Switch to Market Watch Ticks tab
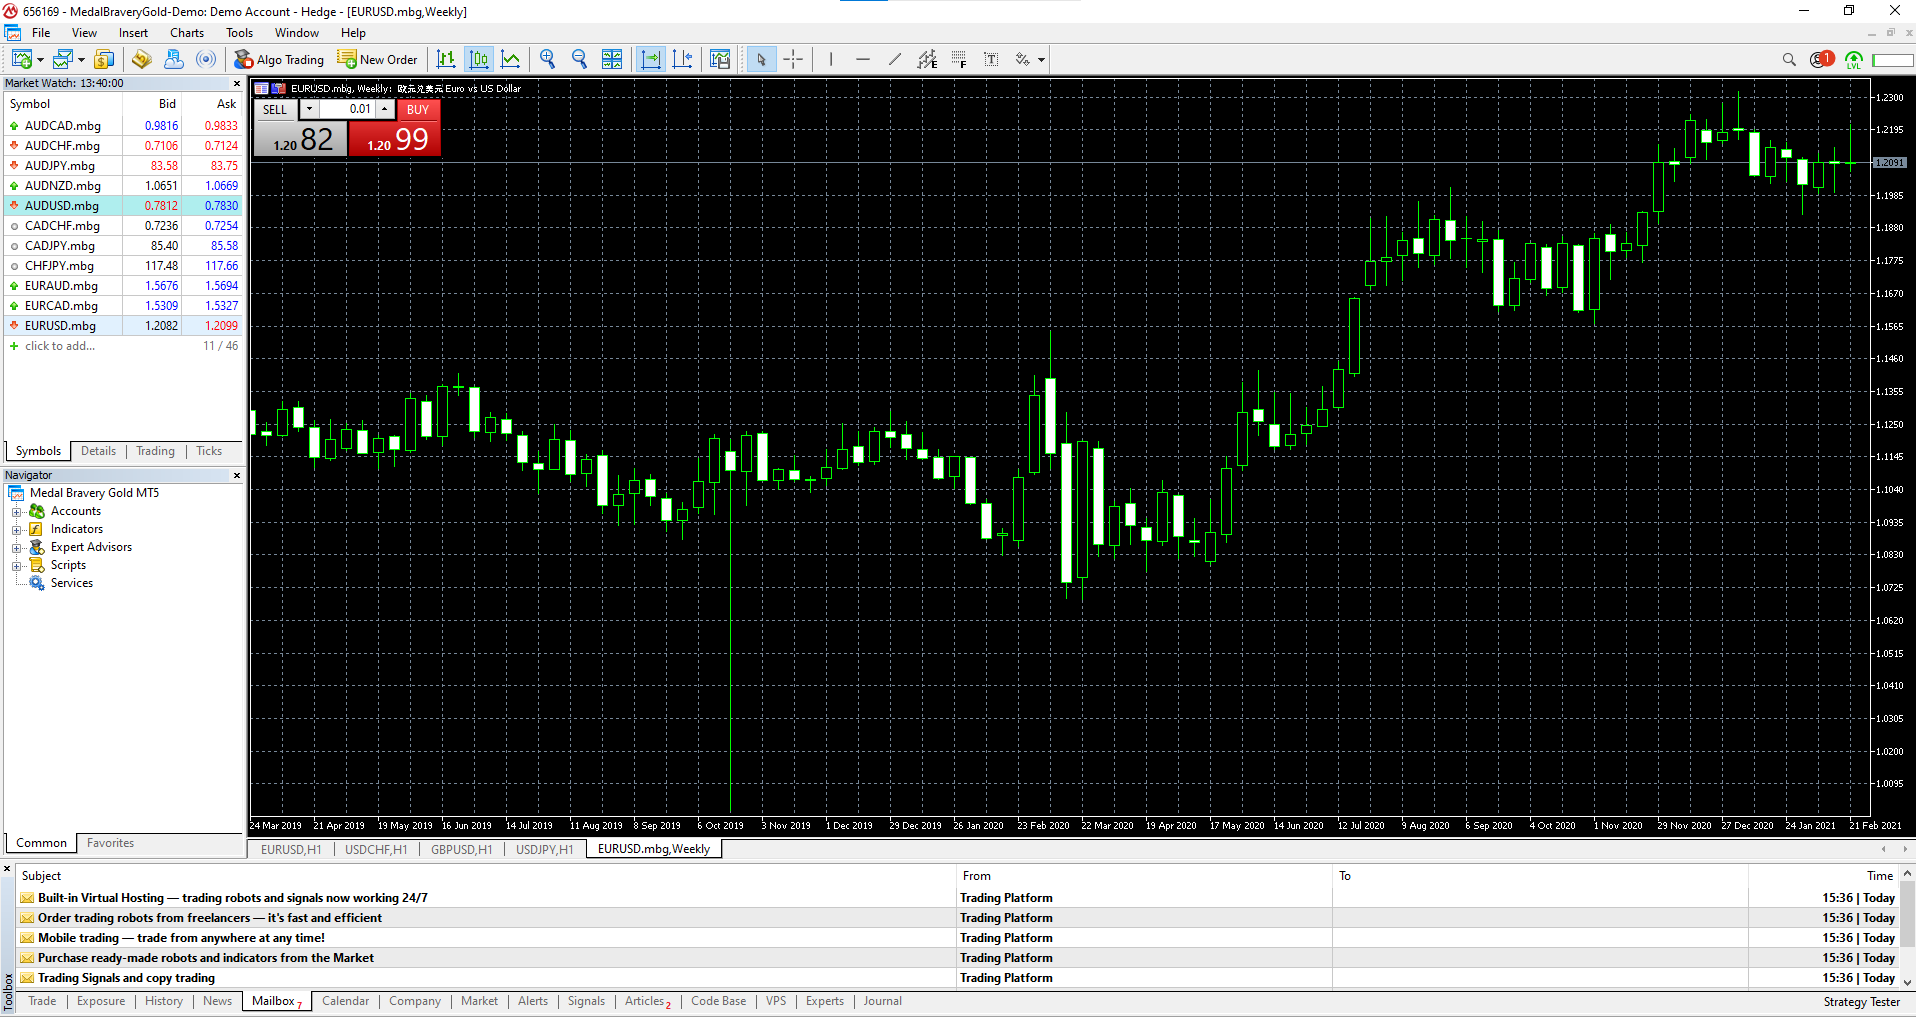The image size is (1916, 1017). 209,451
